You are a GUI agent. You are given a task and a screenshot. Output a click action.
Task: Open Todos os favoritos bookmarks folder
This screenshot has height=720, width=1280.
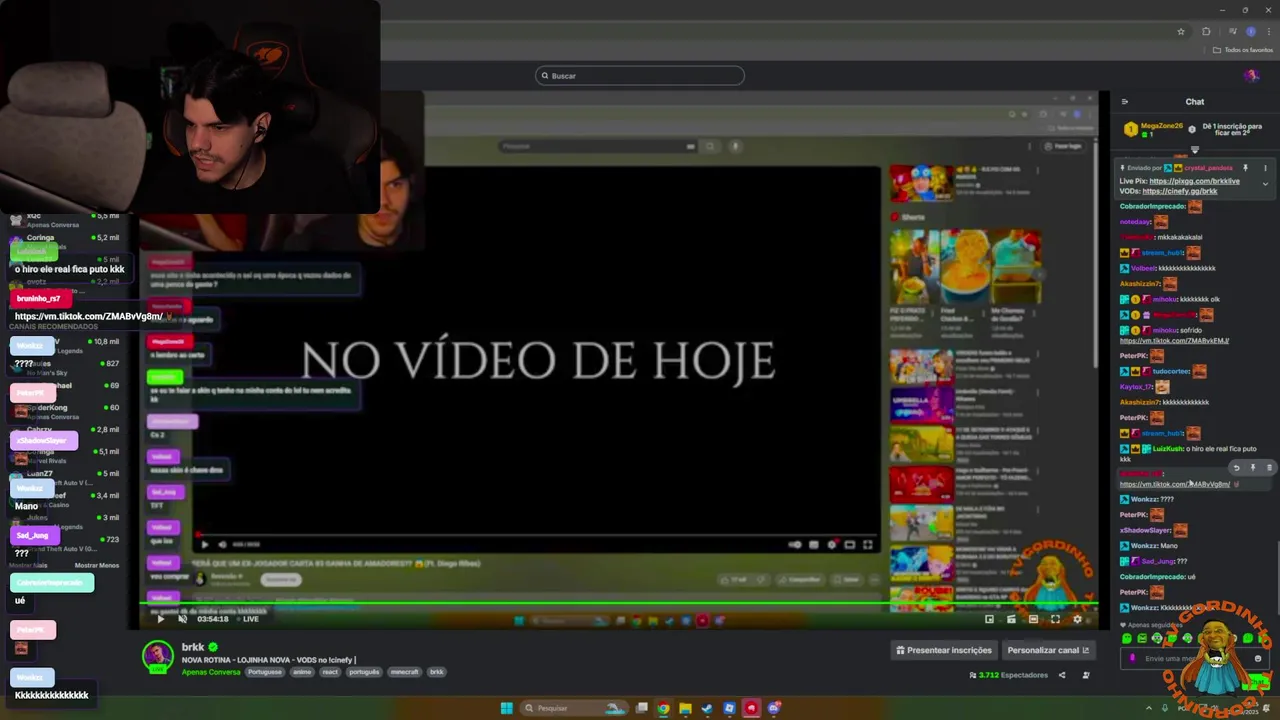point(1243,50)
